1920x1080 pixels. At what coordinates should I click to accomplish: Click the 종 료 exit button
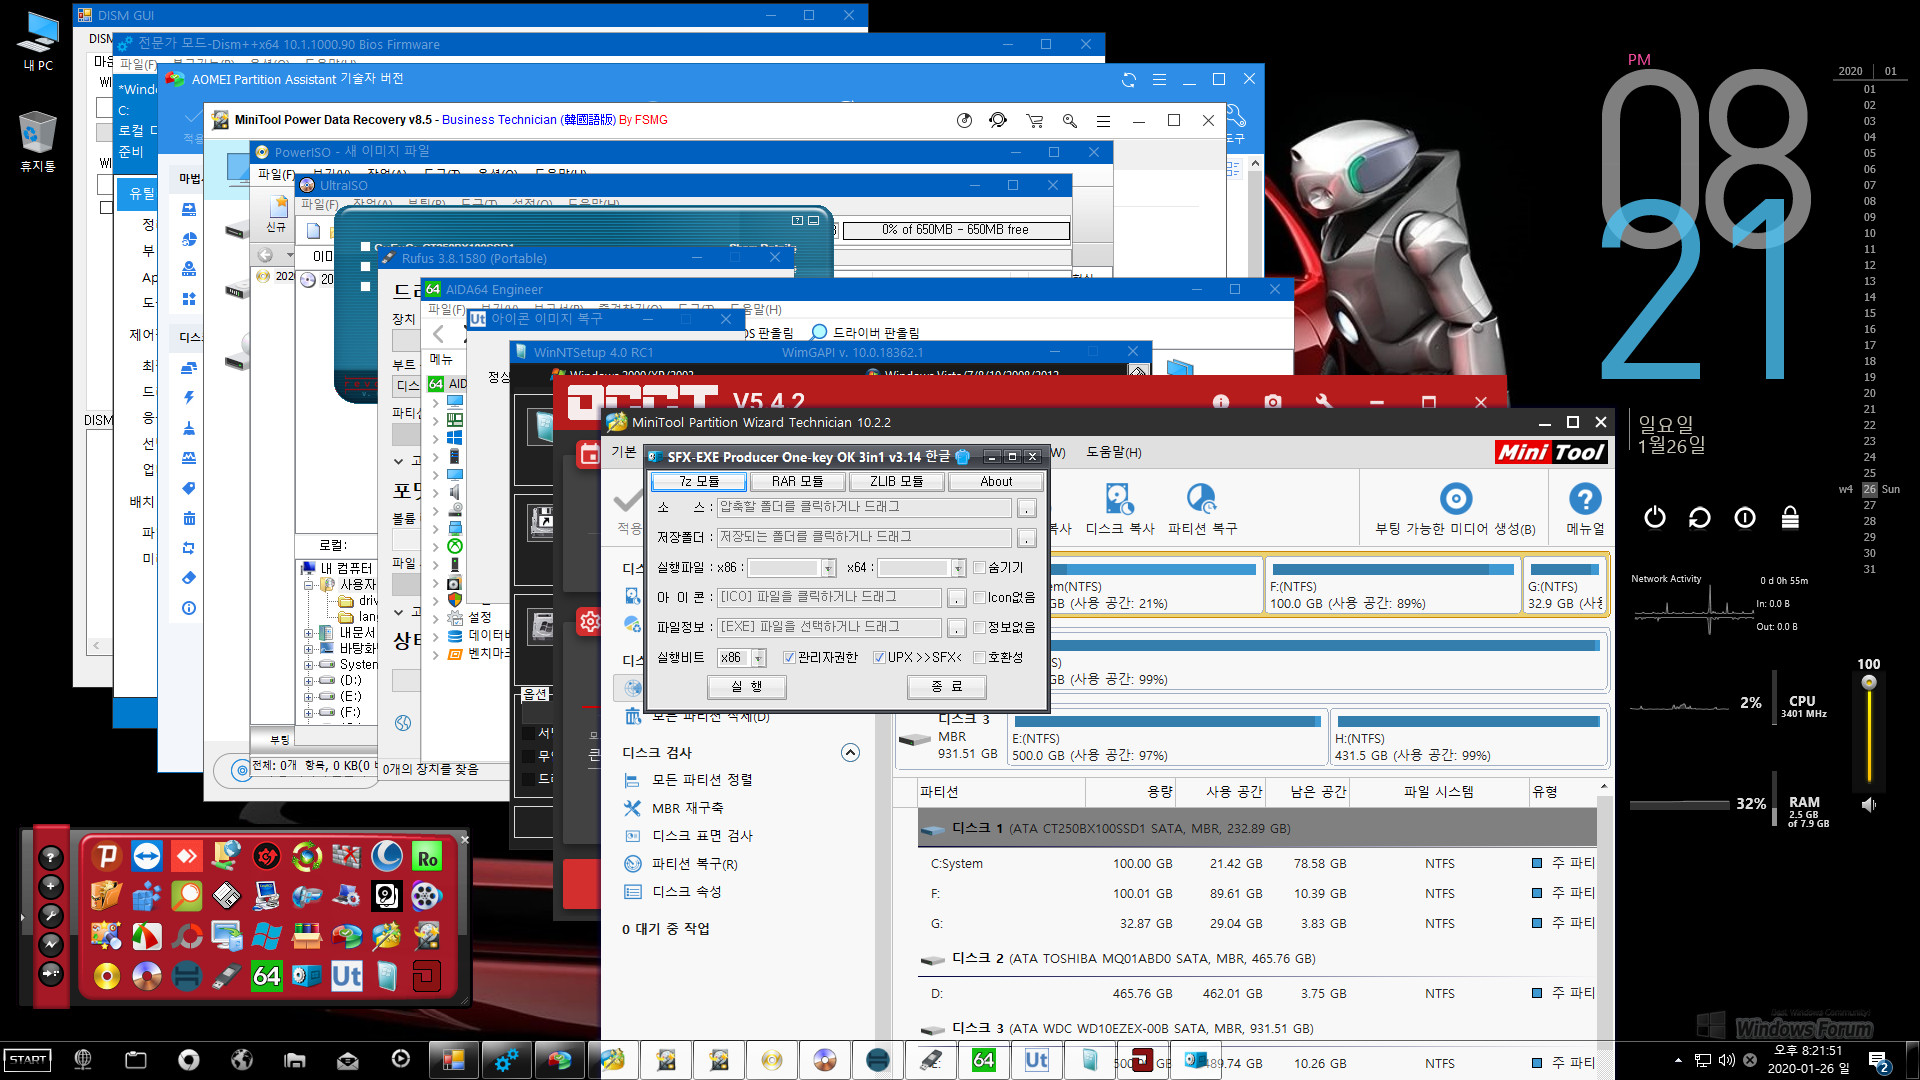[946, 687]
